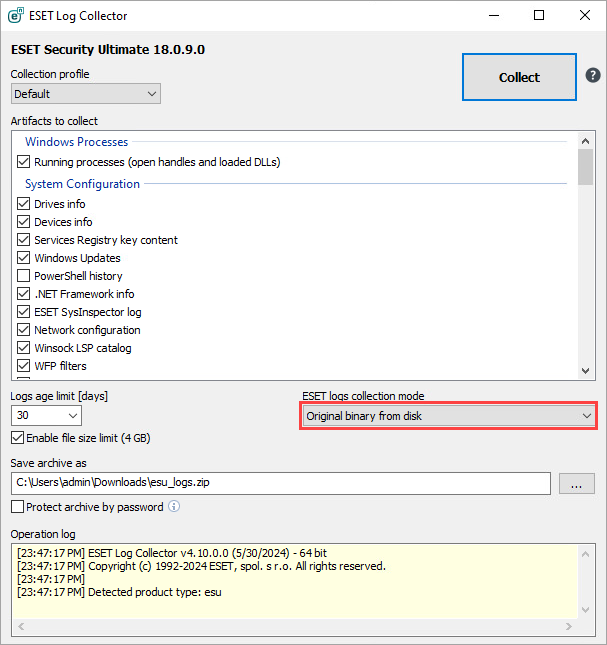Image resolution: width=607 pixels, height=645 pixels.
Task: Click the Copyright log line
Action: [201, 566]
